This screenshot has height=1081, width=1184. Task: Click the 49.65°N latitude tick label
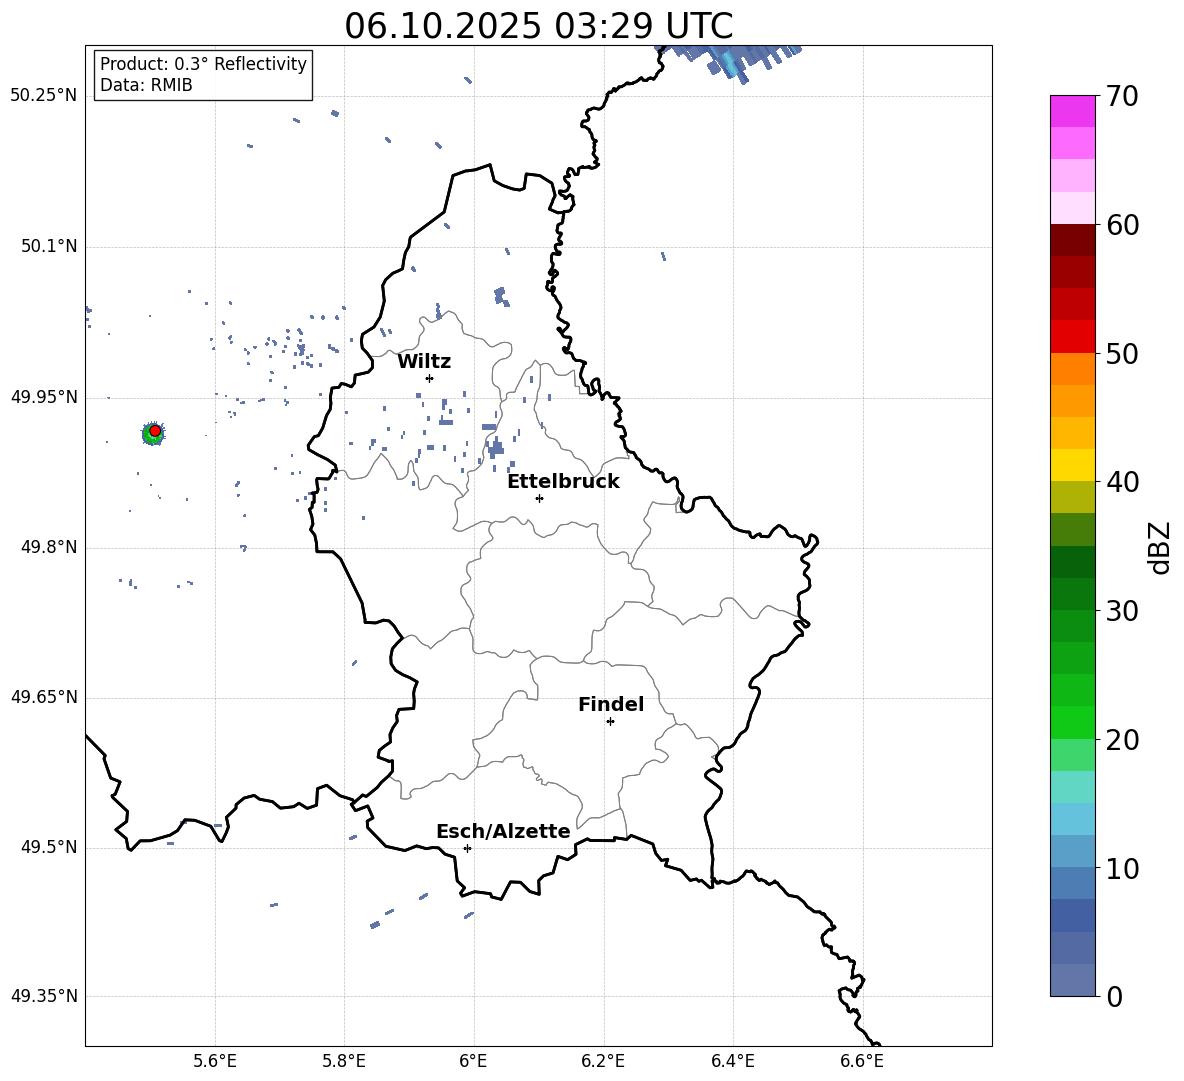(x=44, y=698)
